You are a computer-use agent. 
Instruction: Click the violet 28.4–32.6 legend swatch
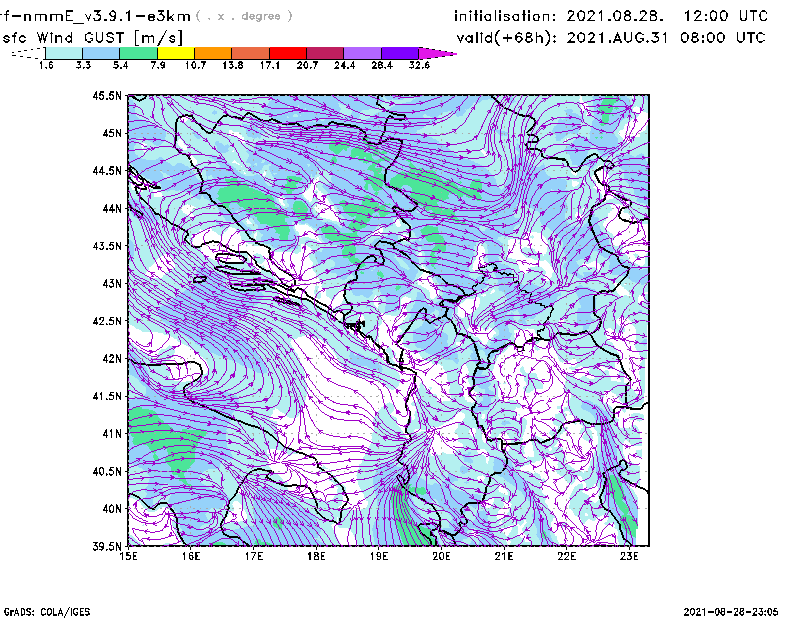400,53
